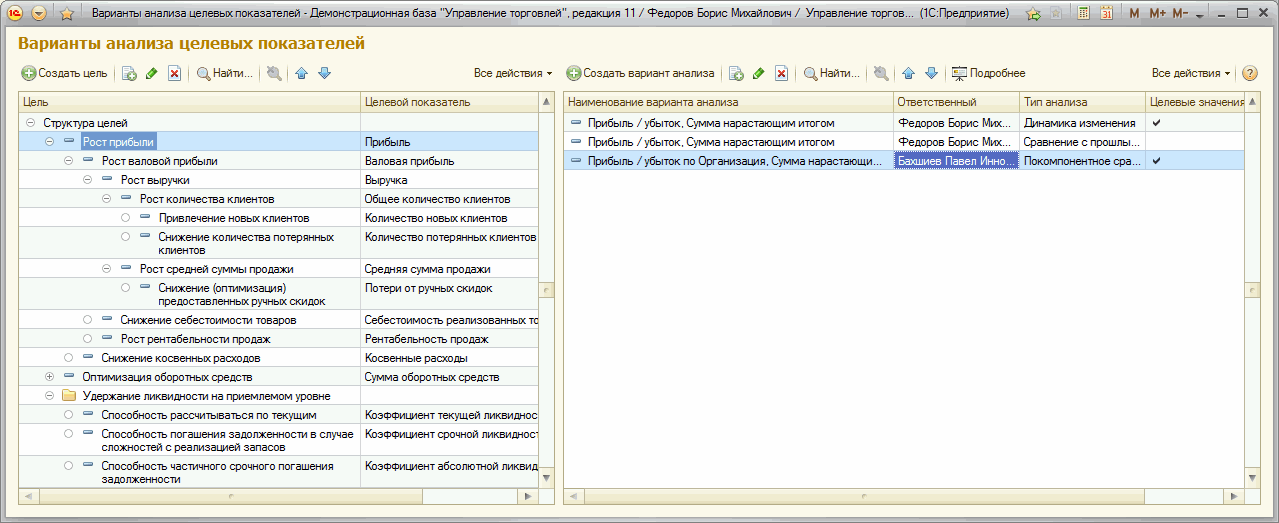Copy the goal using the goals toolbar copy icon
Image resolution: width=1279 pixels, height=523 pixels.
(128, 73)
